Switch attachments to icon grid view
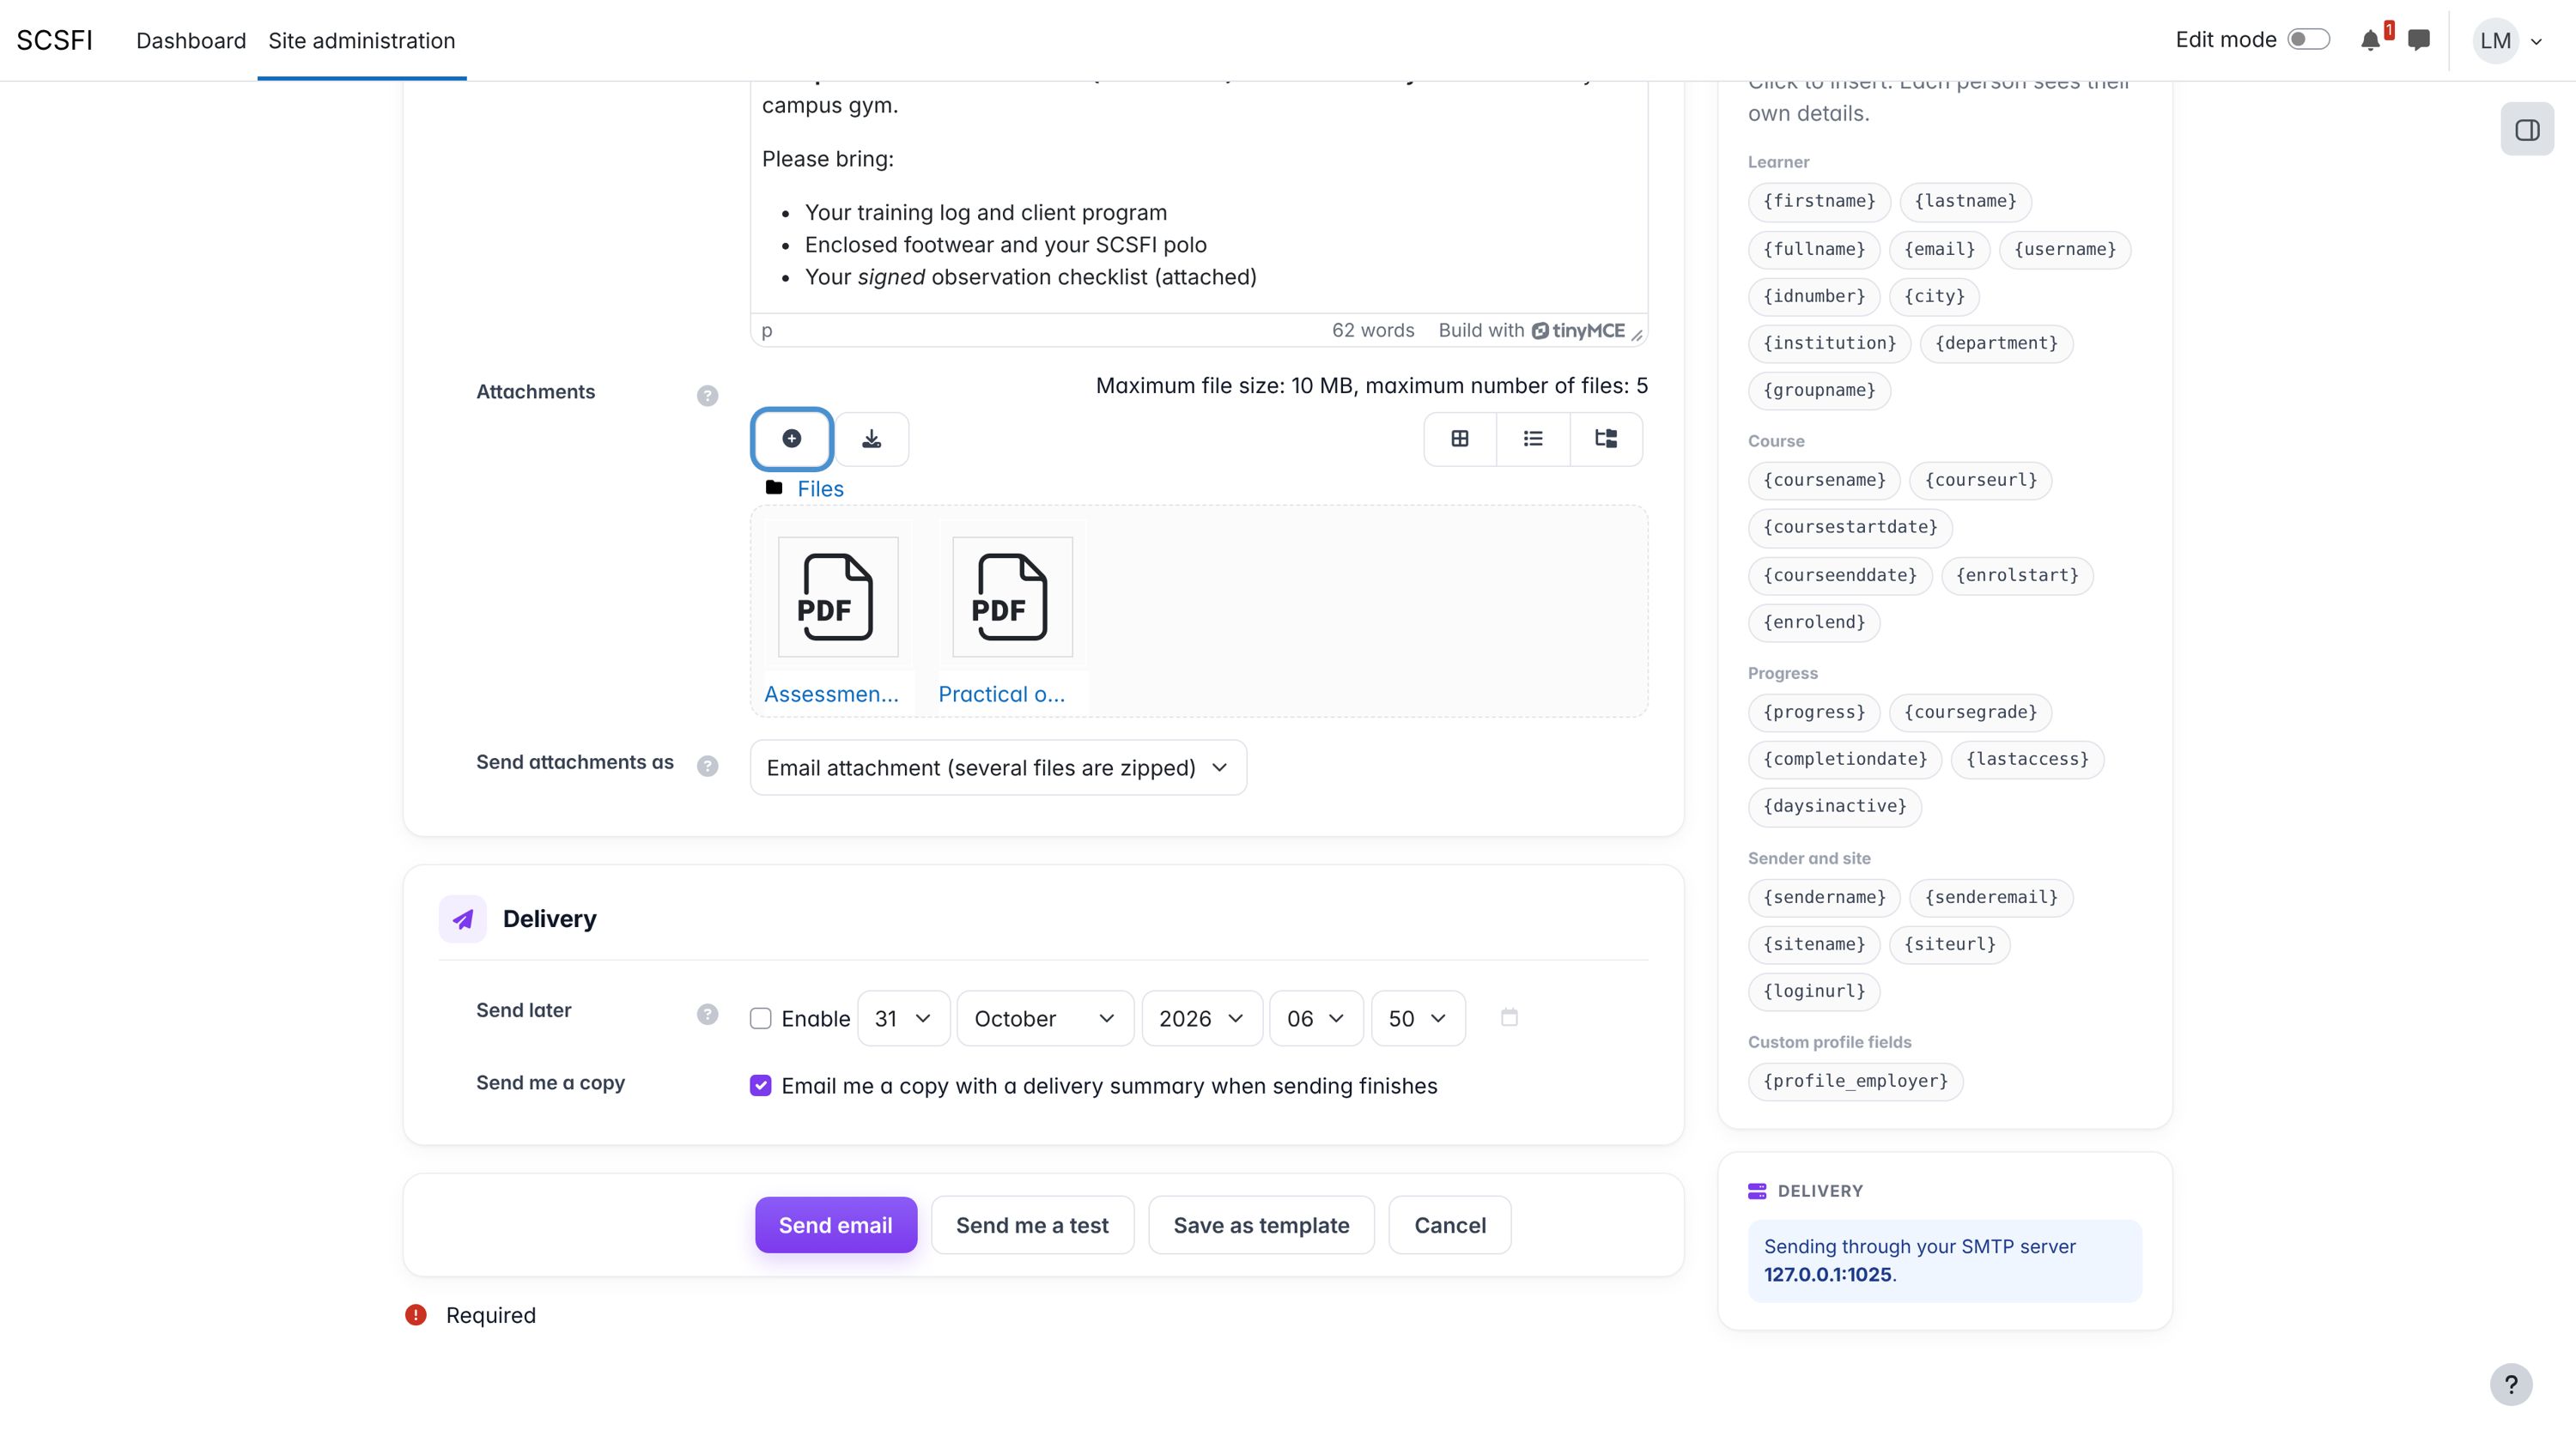This screenshot has width=2576, height=1449. [1460, 439]
